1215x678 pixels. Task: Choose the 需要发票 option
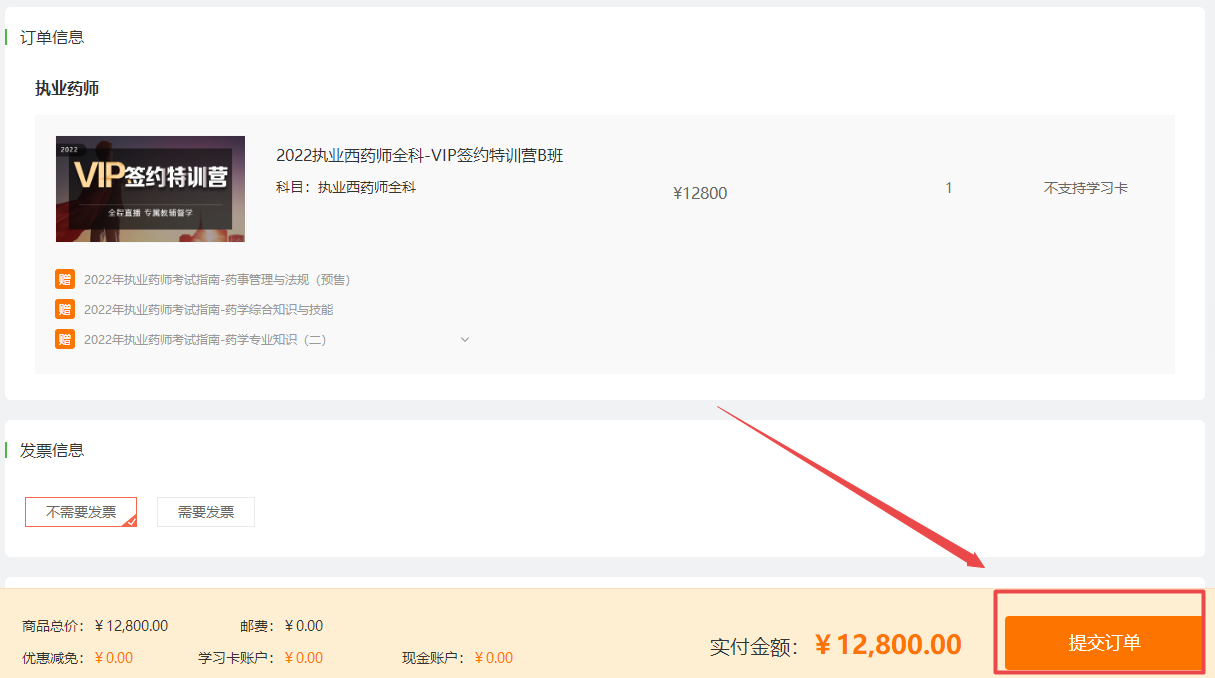206,512
